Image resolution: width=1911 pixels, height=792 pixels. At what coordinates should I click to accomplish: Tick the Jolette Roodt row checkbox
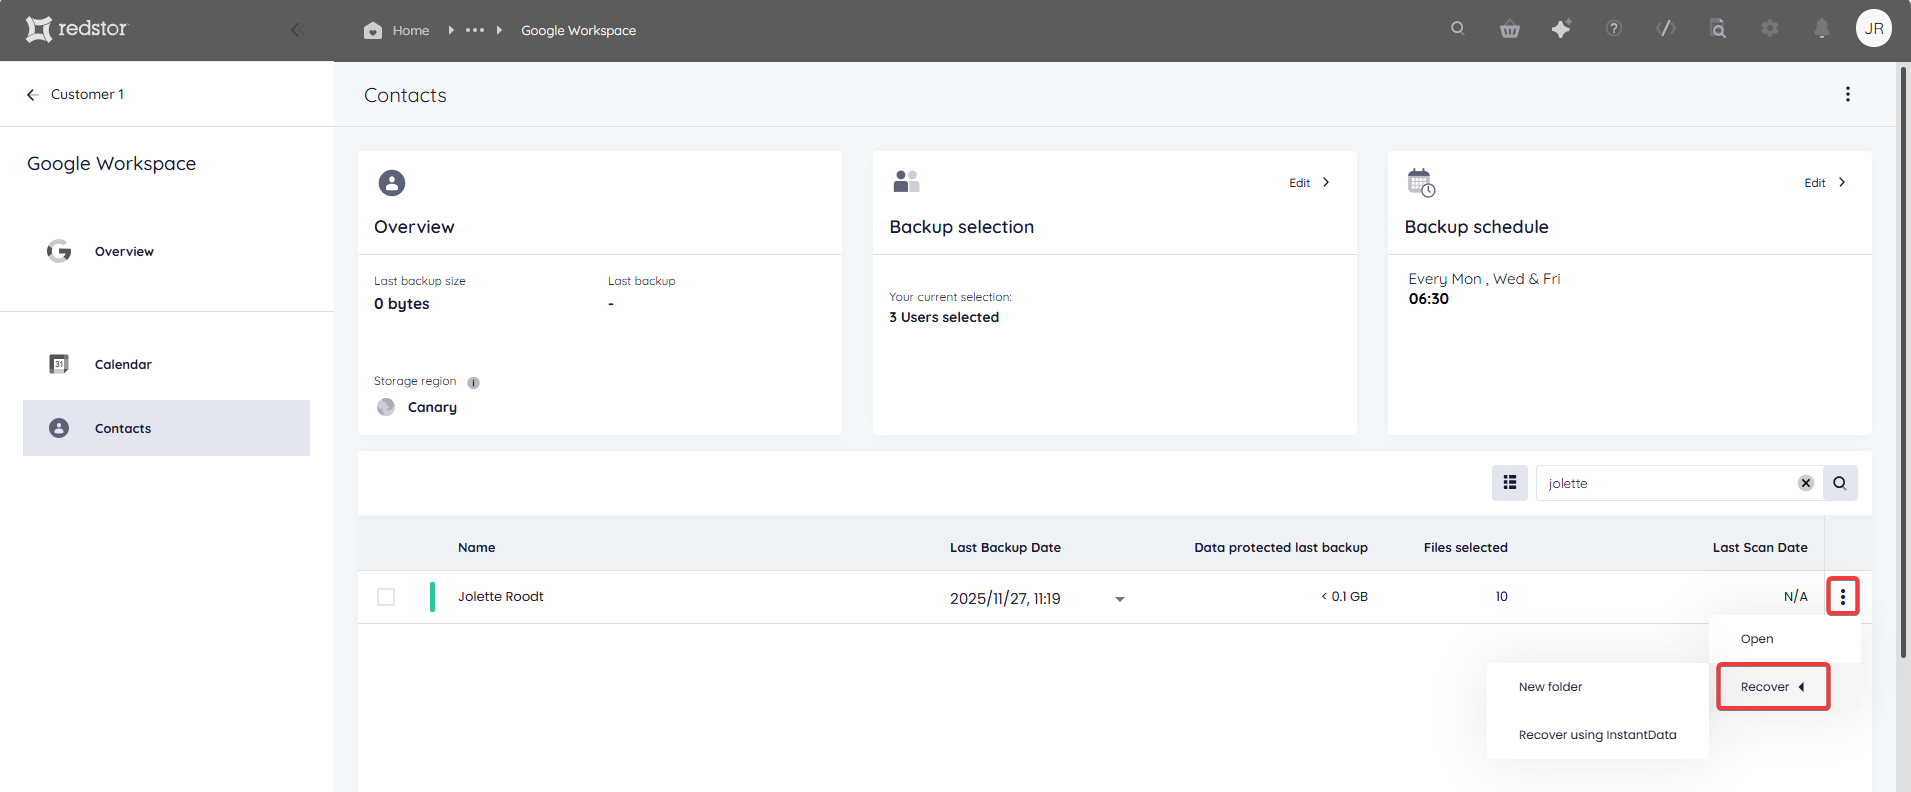coord(386,597)
